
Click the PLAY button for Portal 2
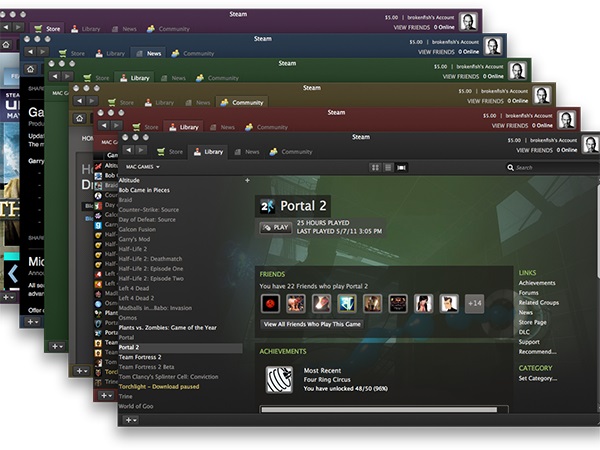(x=276, y=228)
